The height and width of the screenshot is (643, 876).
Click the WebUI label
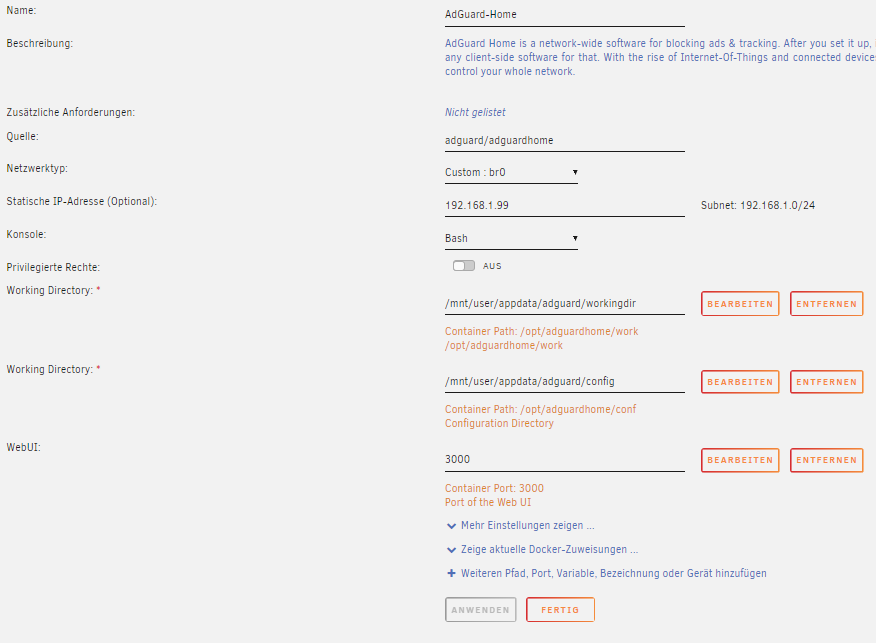23,447
